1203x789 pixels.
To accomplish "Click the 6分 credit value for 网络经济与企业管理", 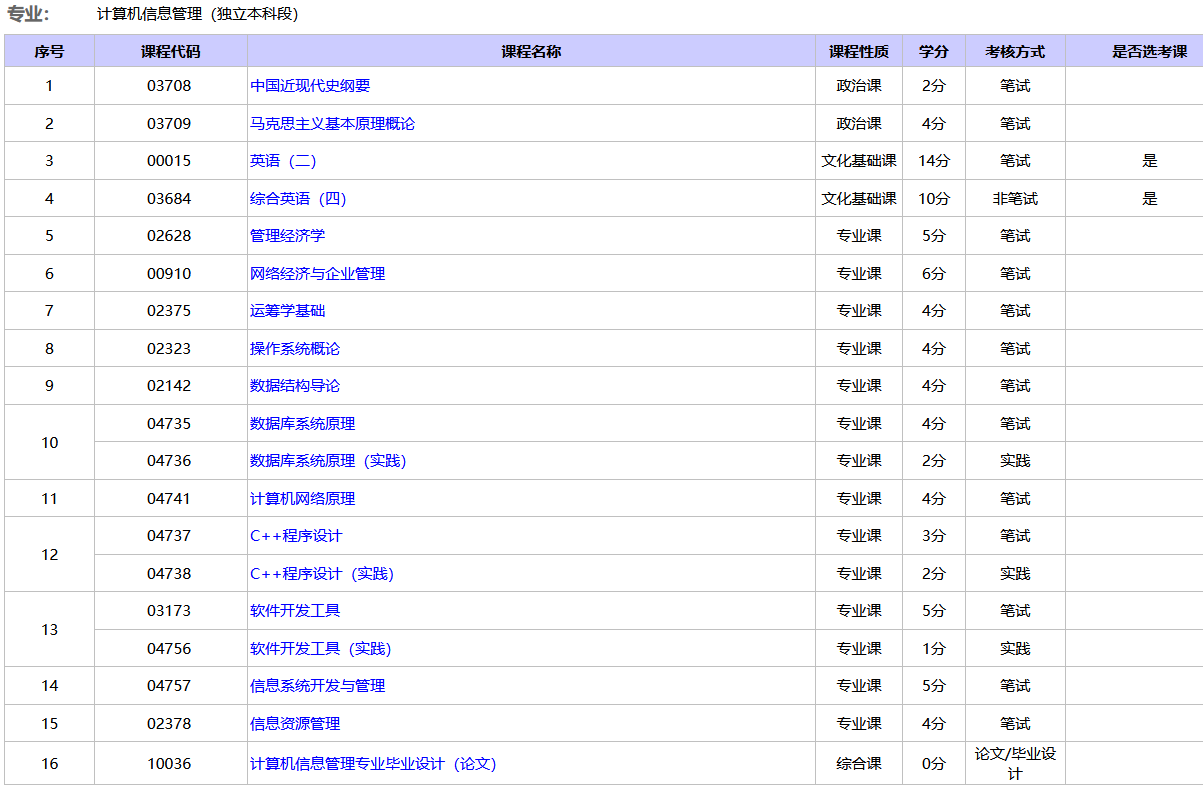I will (934, 274).
